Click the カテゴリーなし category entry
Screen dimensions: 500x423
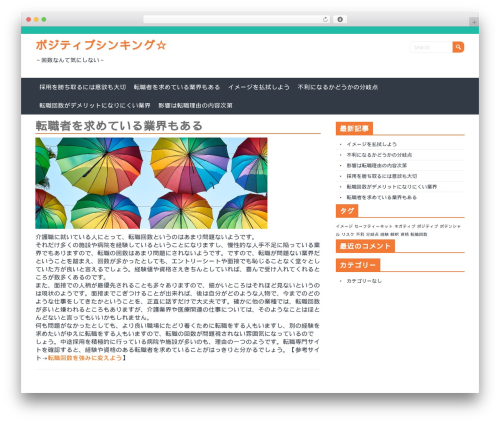(x=364, y=281)
